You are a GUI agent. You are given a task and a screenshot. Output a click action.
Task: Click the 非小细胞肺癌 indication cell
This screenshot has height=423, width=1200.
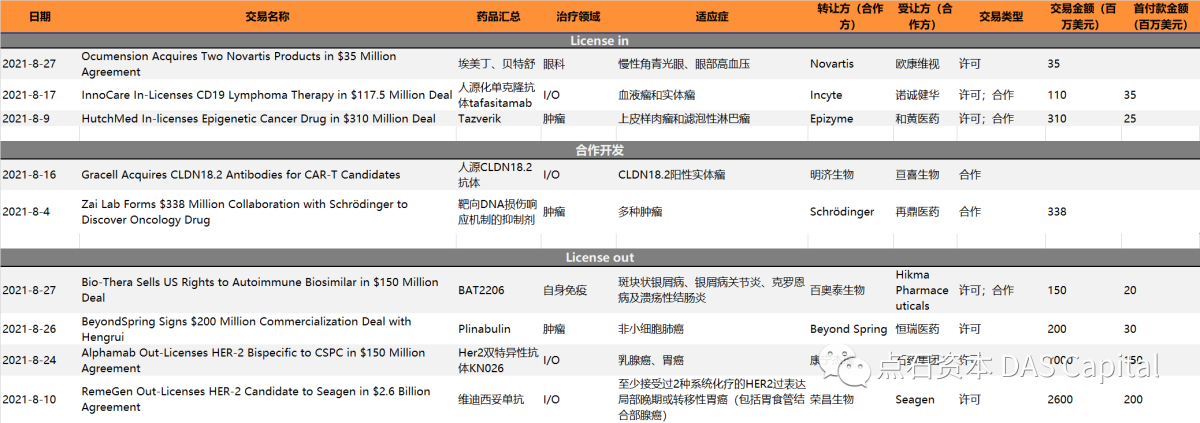[652, 329]
